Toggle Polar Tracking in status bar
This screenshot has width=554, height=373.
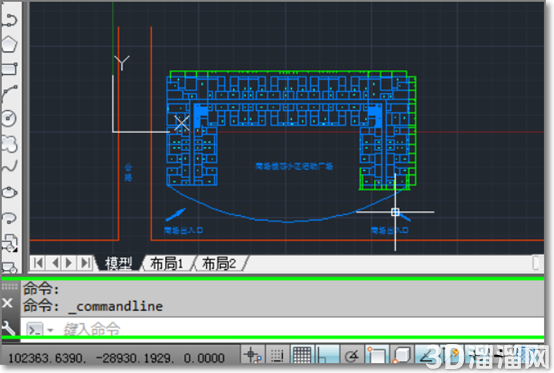point(352,355)
